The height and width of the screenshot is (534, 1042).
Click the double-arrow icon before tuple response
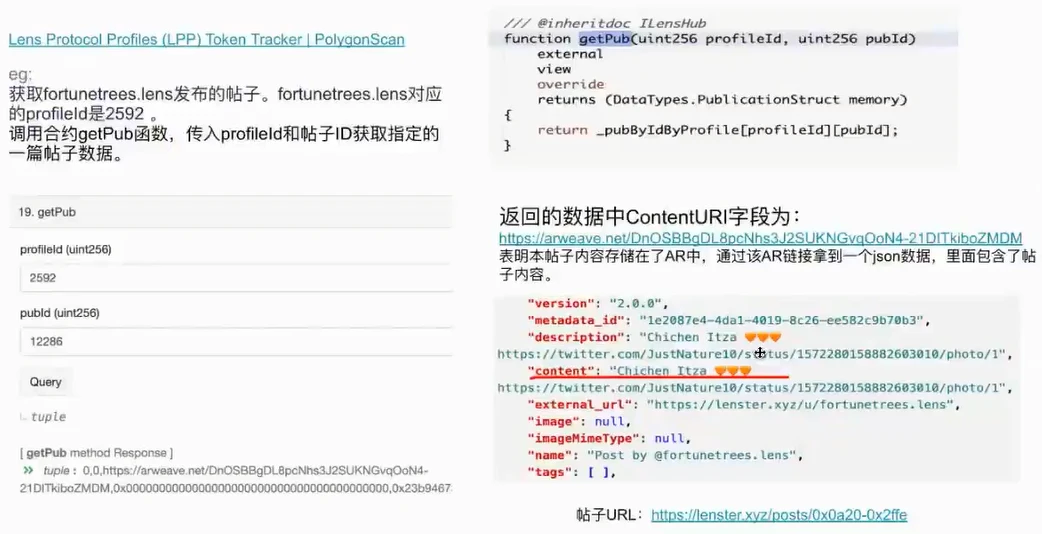28,470
